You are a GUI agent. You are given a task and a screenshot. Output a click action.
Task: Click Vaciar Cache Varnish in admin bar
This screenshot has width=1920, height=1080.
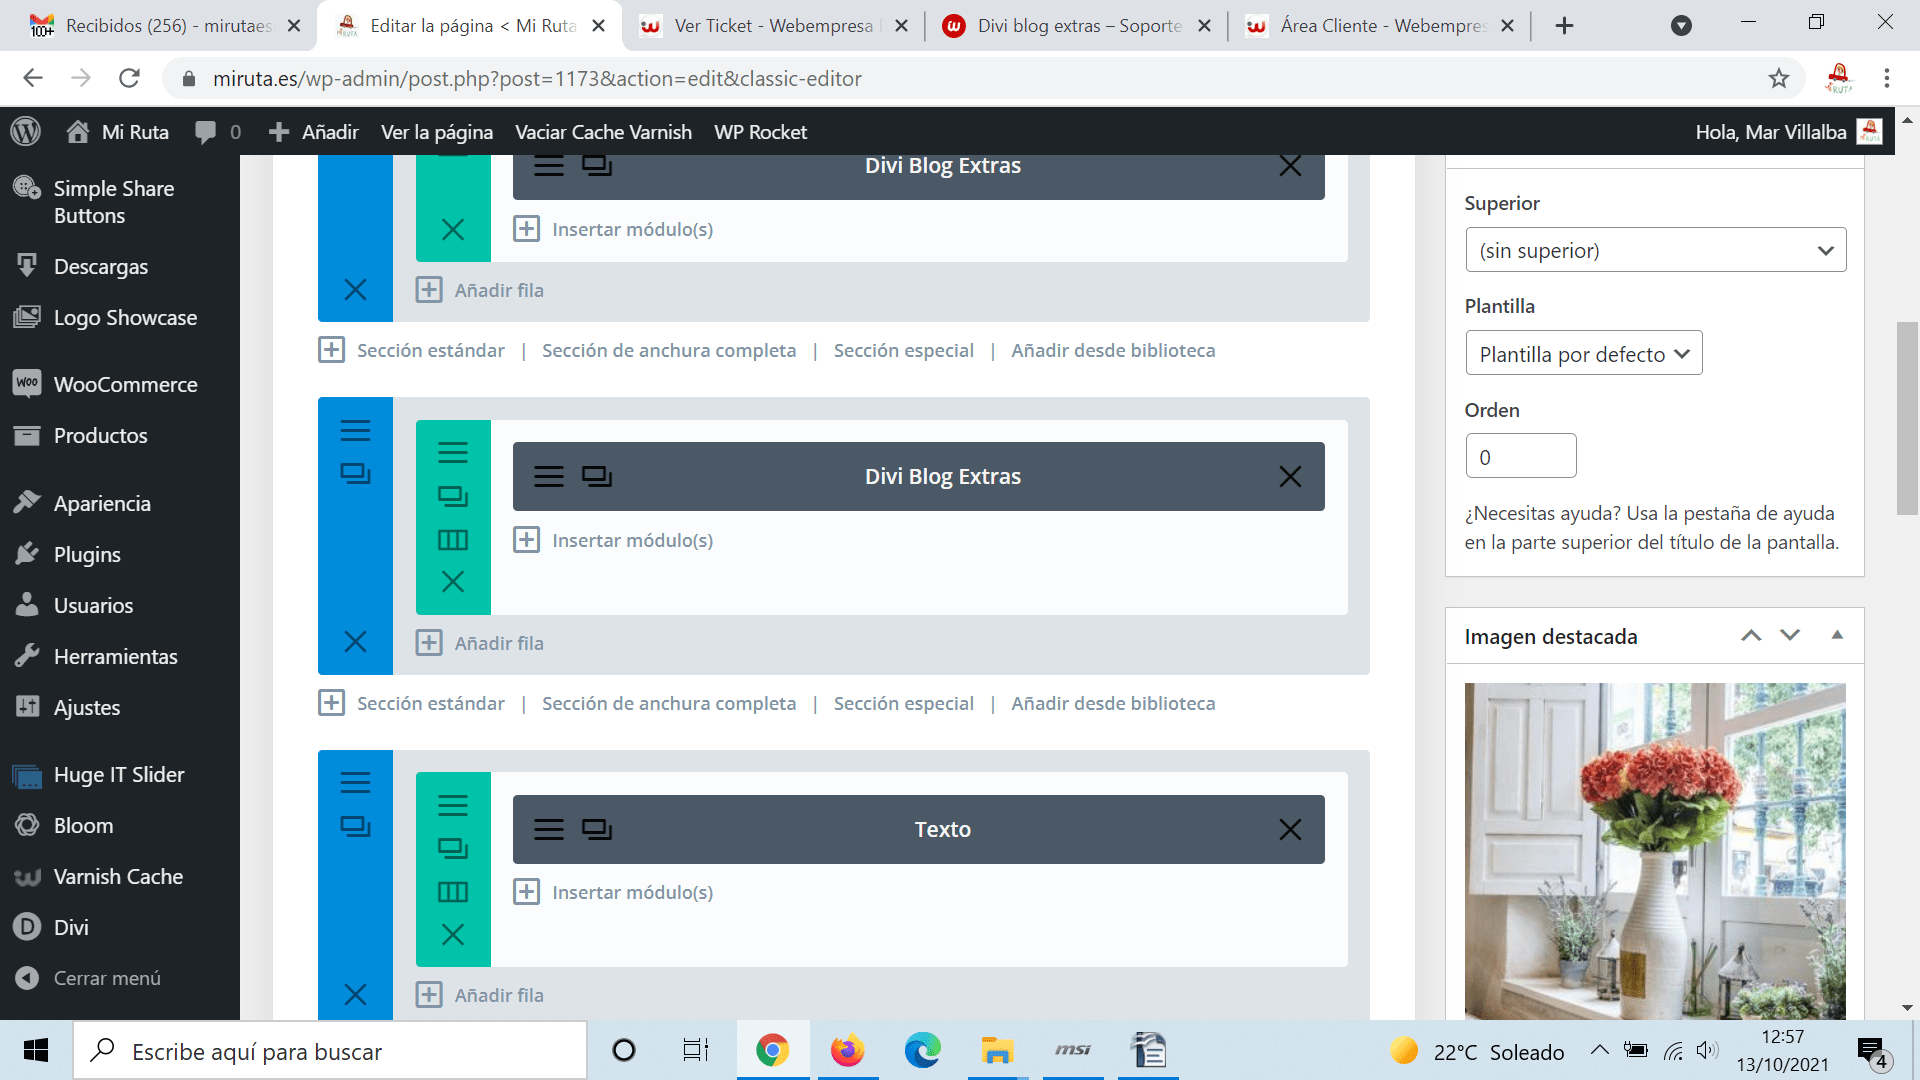[603, 132]
